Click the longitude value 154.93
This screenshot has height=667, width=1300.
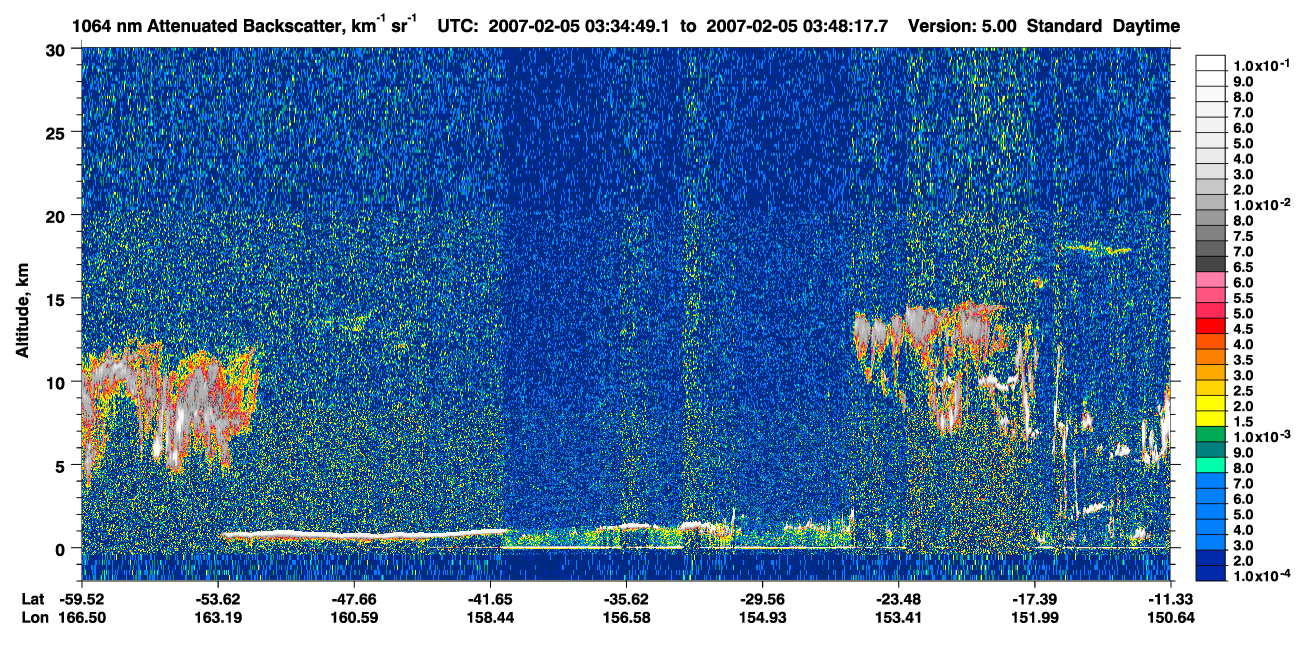coord(762,617)
